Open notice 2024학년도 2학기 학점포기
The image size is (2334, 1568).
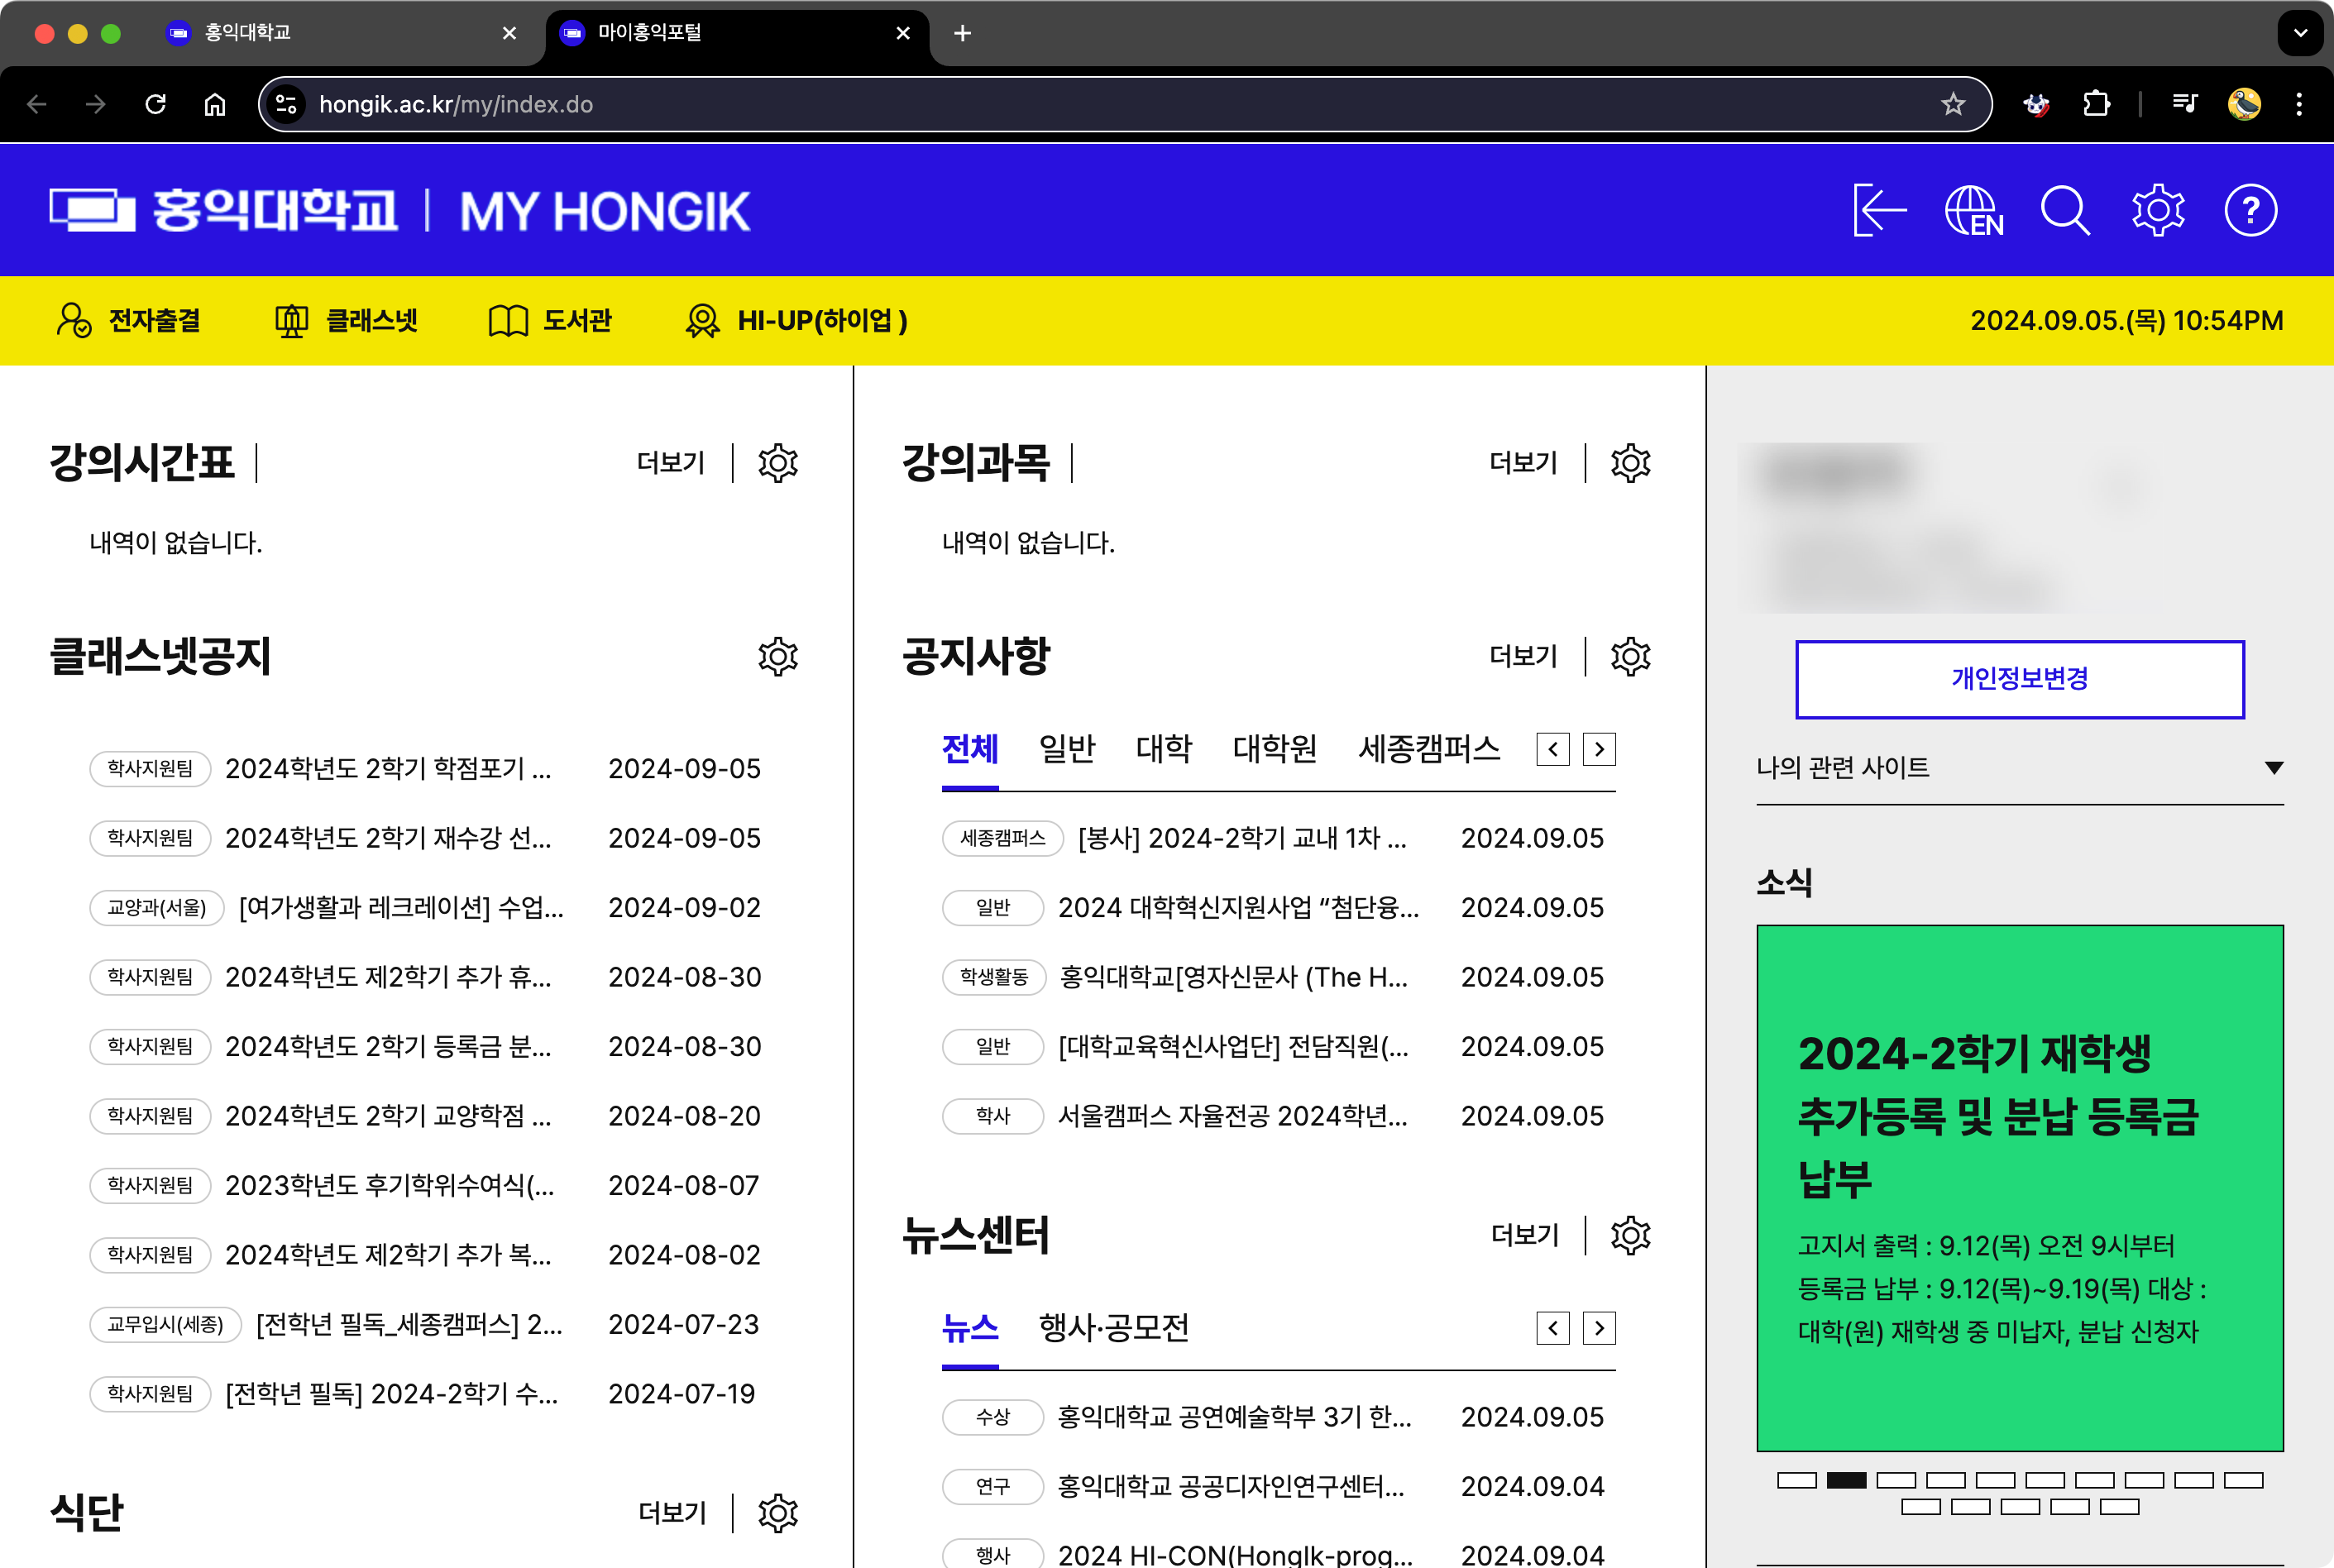[388, 769]
